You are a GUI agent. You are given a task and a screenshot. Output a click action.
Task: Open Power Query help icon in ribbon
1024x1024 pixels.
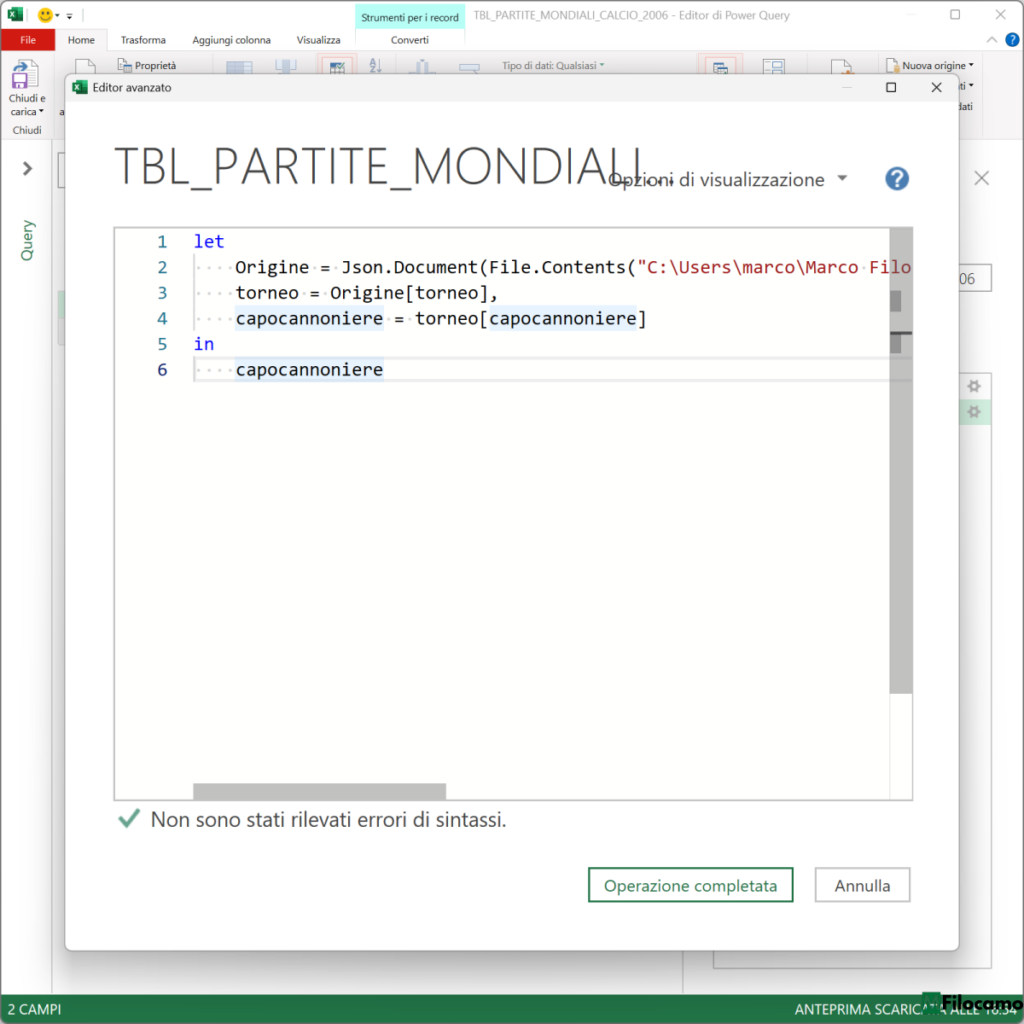tap(1012, 40)
